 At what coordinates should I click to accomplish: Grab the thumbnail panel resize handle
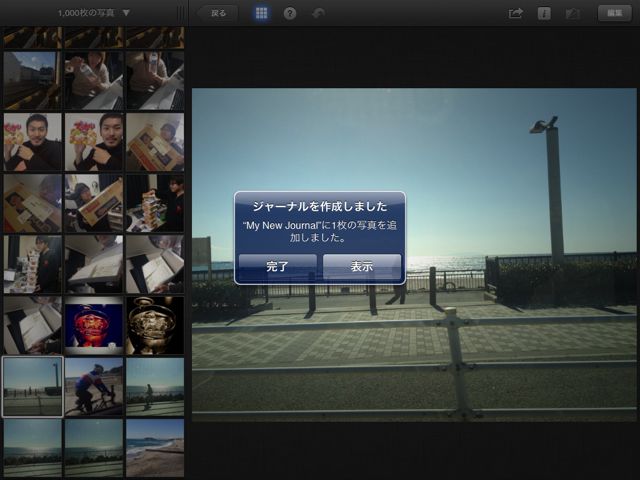pyautogui.click(x=182, y=13)
